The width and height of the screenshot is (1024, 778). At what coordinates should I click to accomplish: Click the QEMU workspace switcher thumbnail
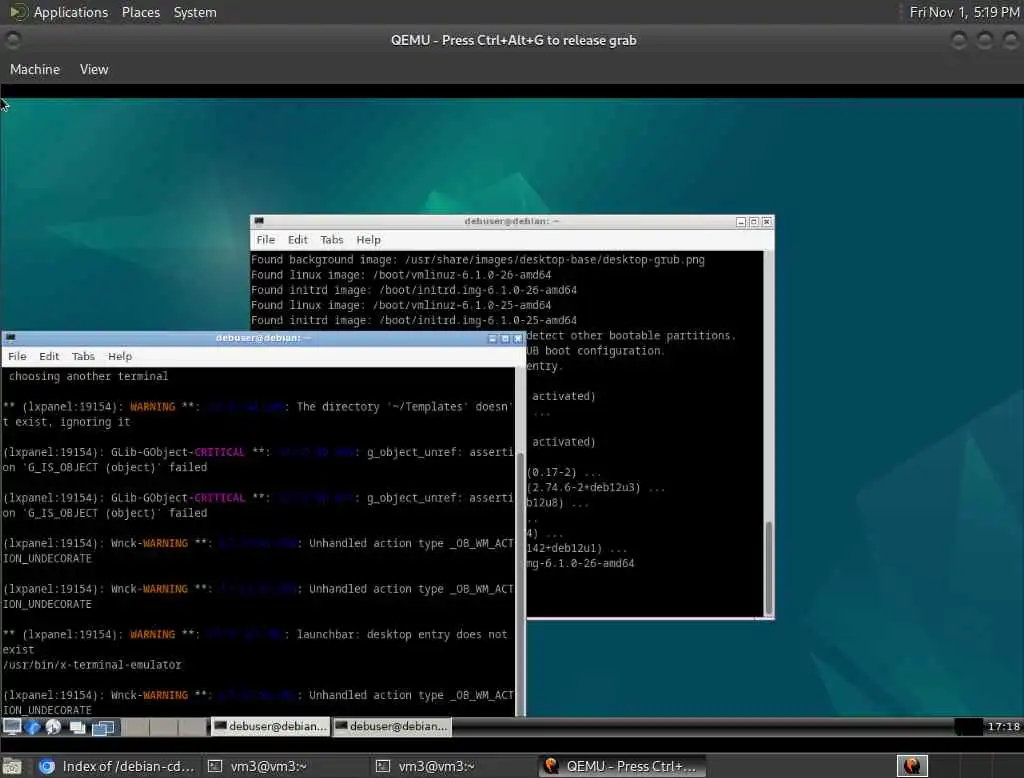coord(912,766)
